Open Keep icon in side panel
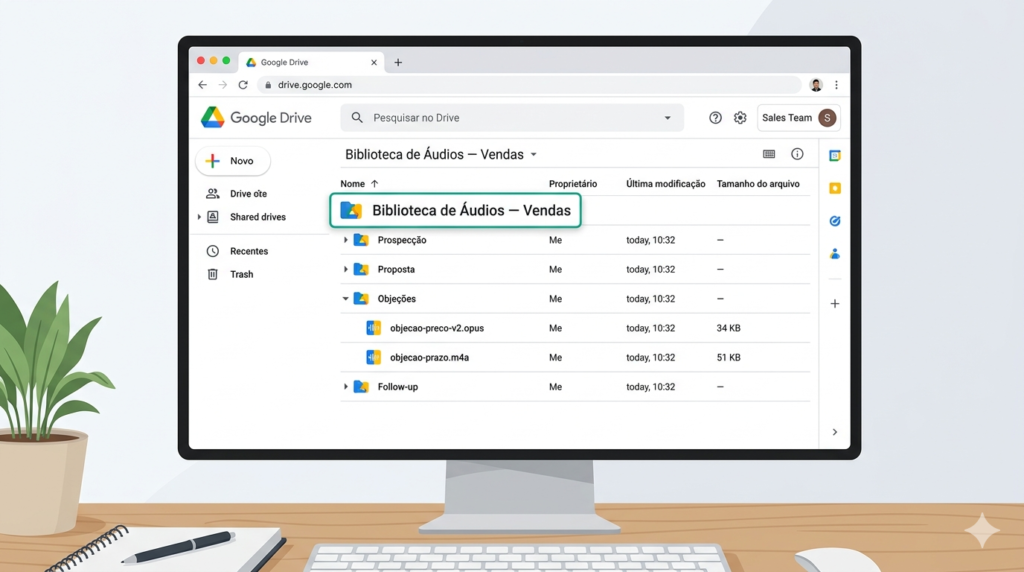This screenshot has width=1024, height=572. pos(835,188)
